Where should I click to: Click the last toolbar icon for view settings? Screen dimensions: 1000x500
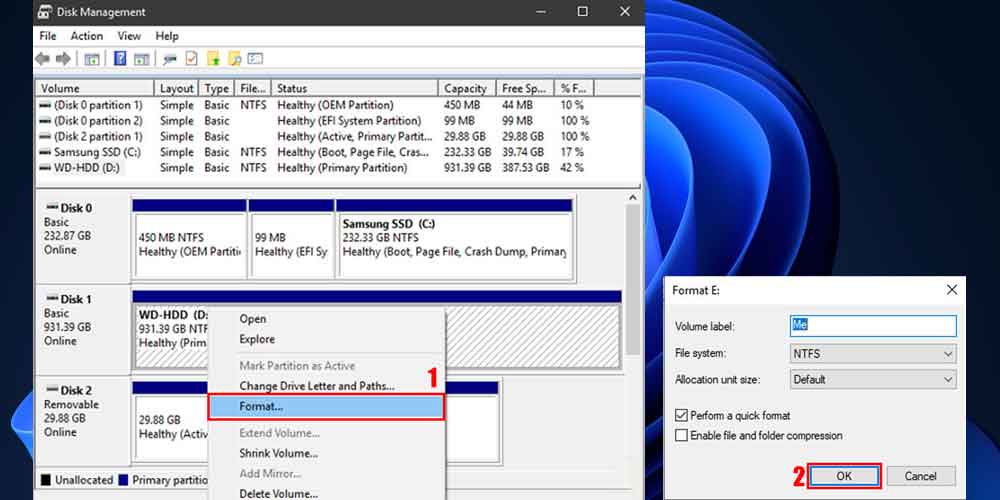point(255,59)
